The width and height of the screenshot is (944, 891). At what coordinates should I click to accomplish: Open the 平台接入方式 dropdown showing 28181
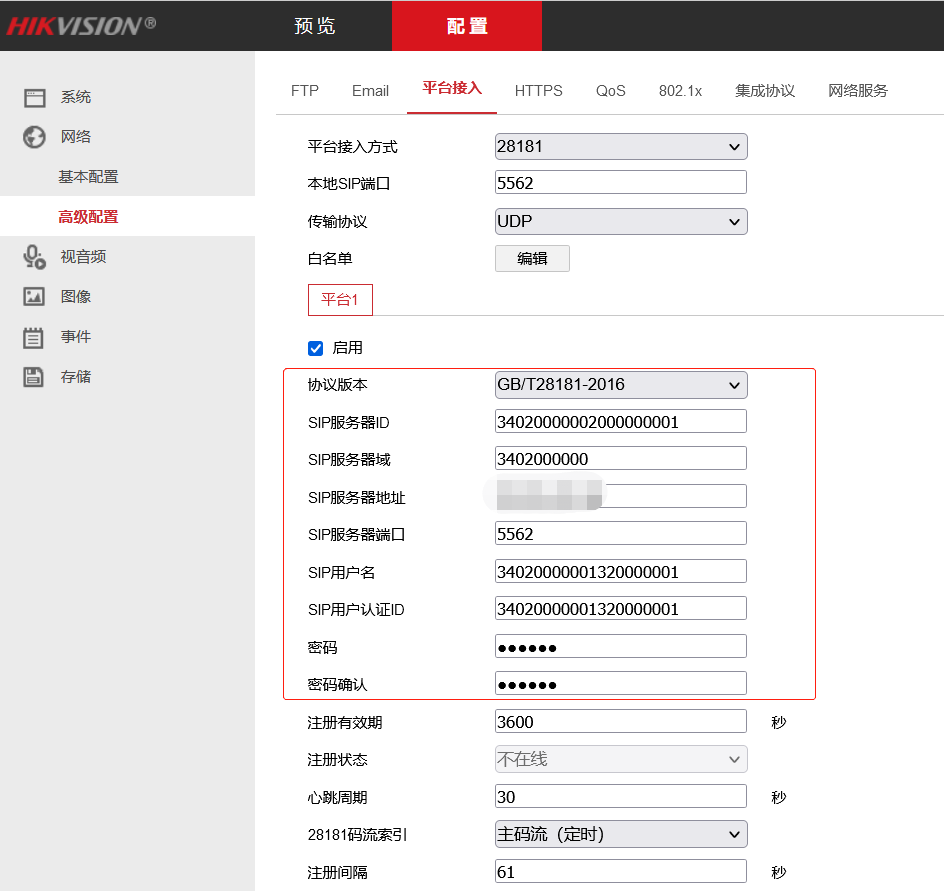pyautogui.click(x=621, y=147)
